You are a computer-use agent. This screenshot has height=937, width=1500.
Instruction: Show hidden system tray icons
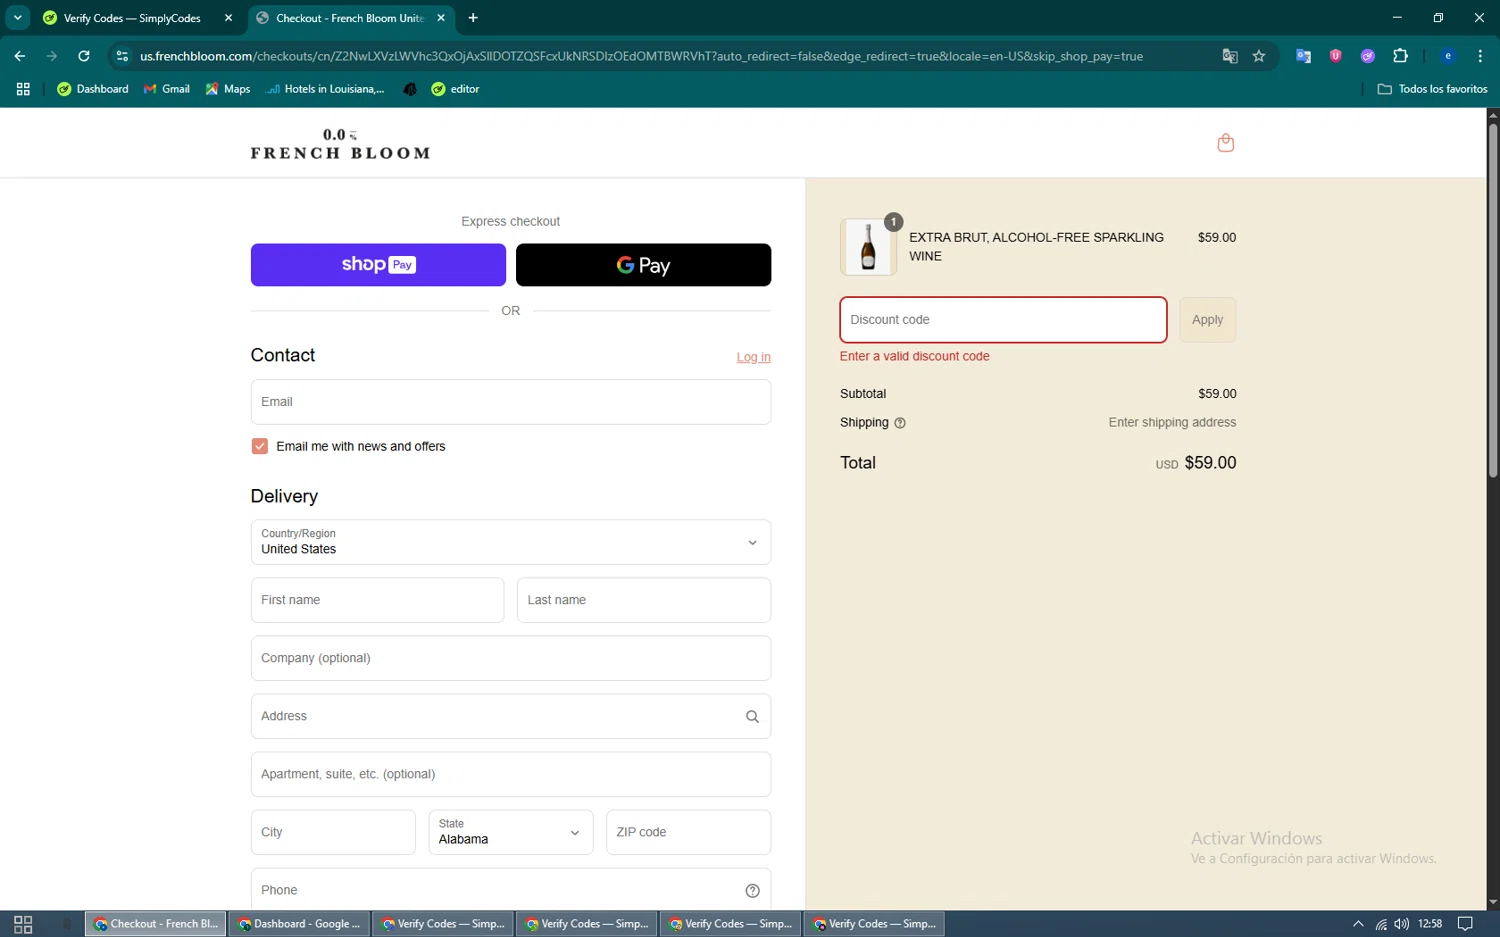pyautogui.click(x=1358, y=924)
